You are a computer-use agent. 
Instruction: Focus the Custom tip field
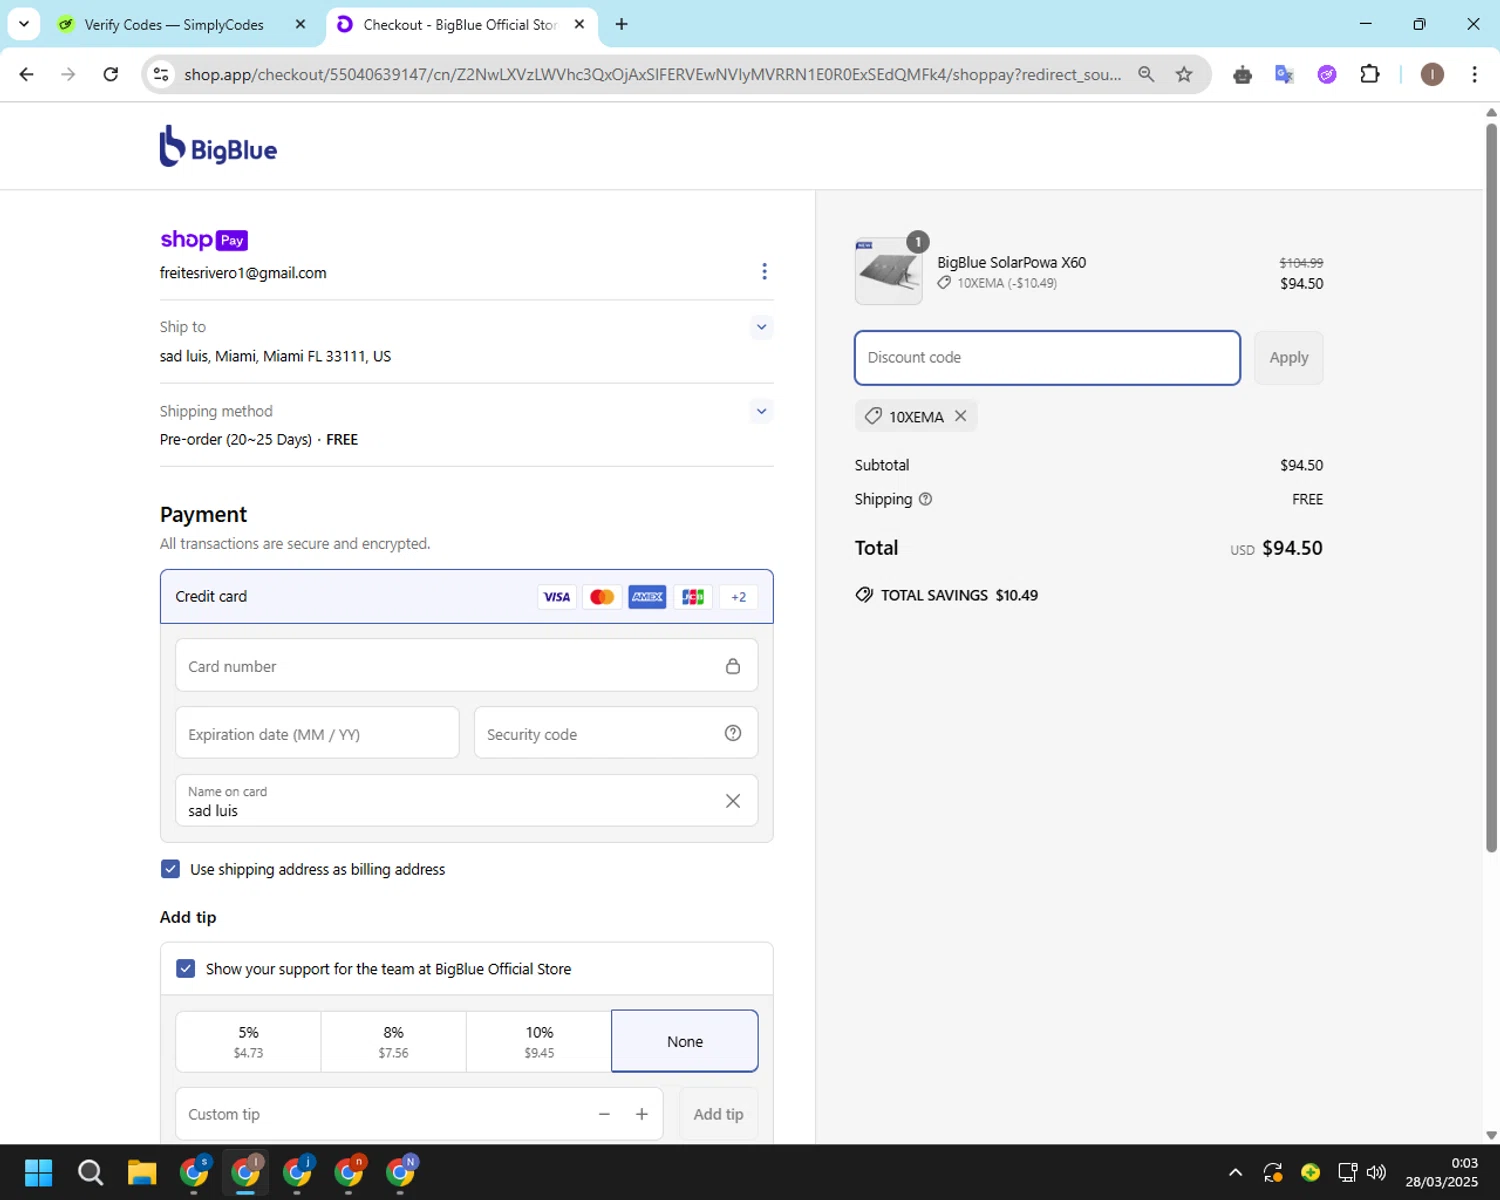pos(419,1114)
